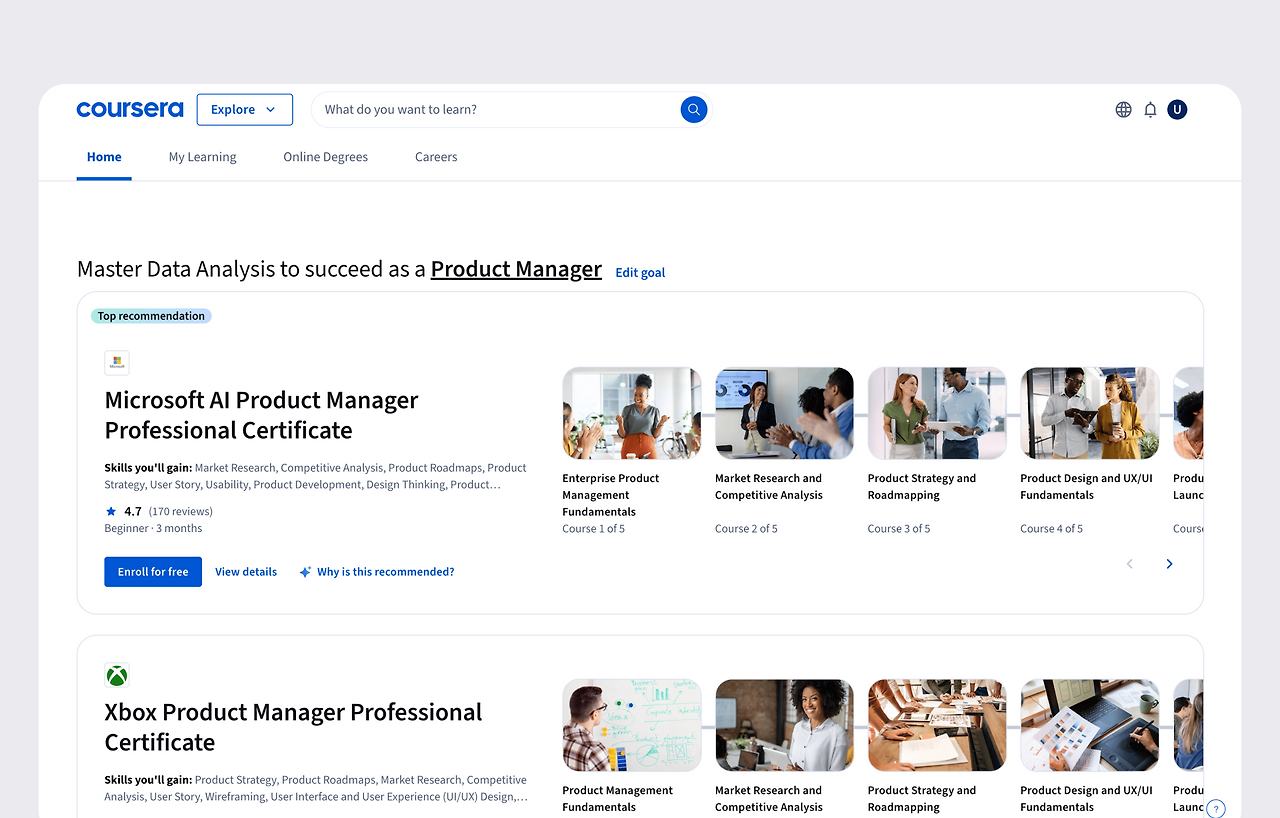Viewport: 1280px width, 818px height.
Task: Click Course 2 of 5 label
Action: click(x=746, y=528)
